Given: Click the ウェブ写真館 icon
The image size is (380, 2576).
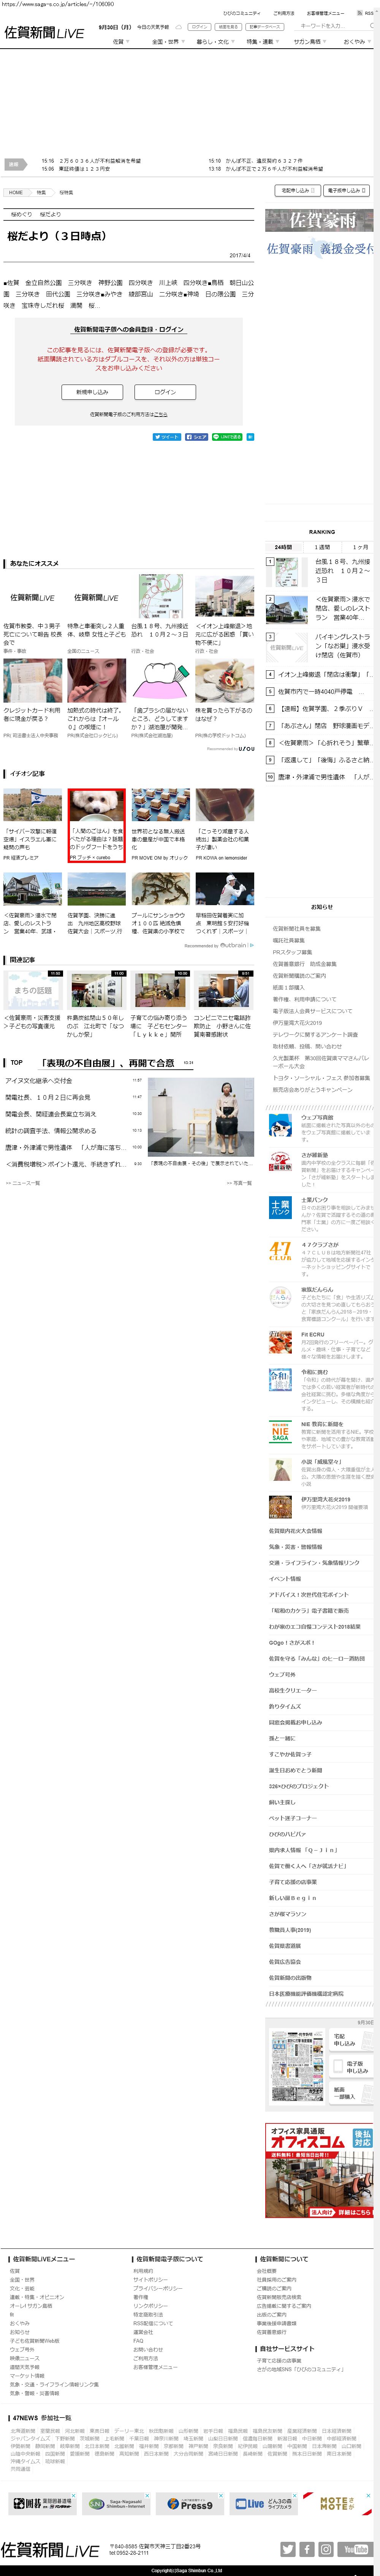Looking at the screenshot, I should click(x=280, y=1125).
